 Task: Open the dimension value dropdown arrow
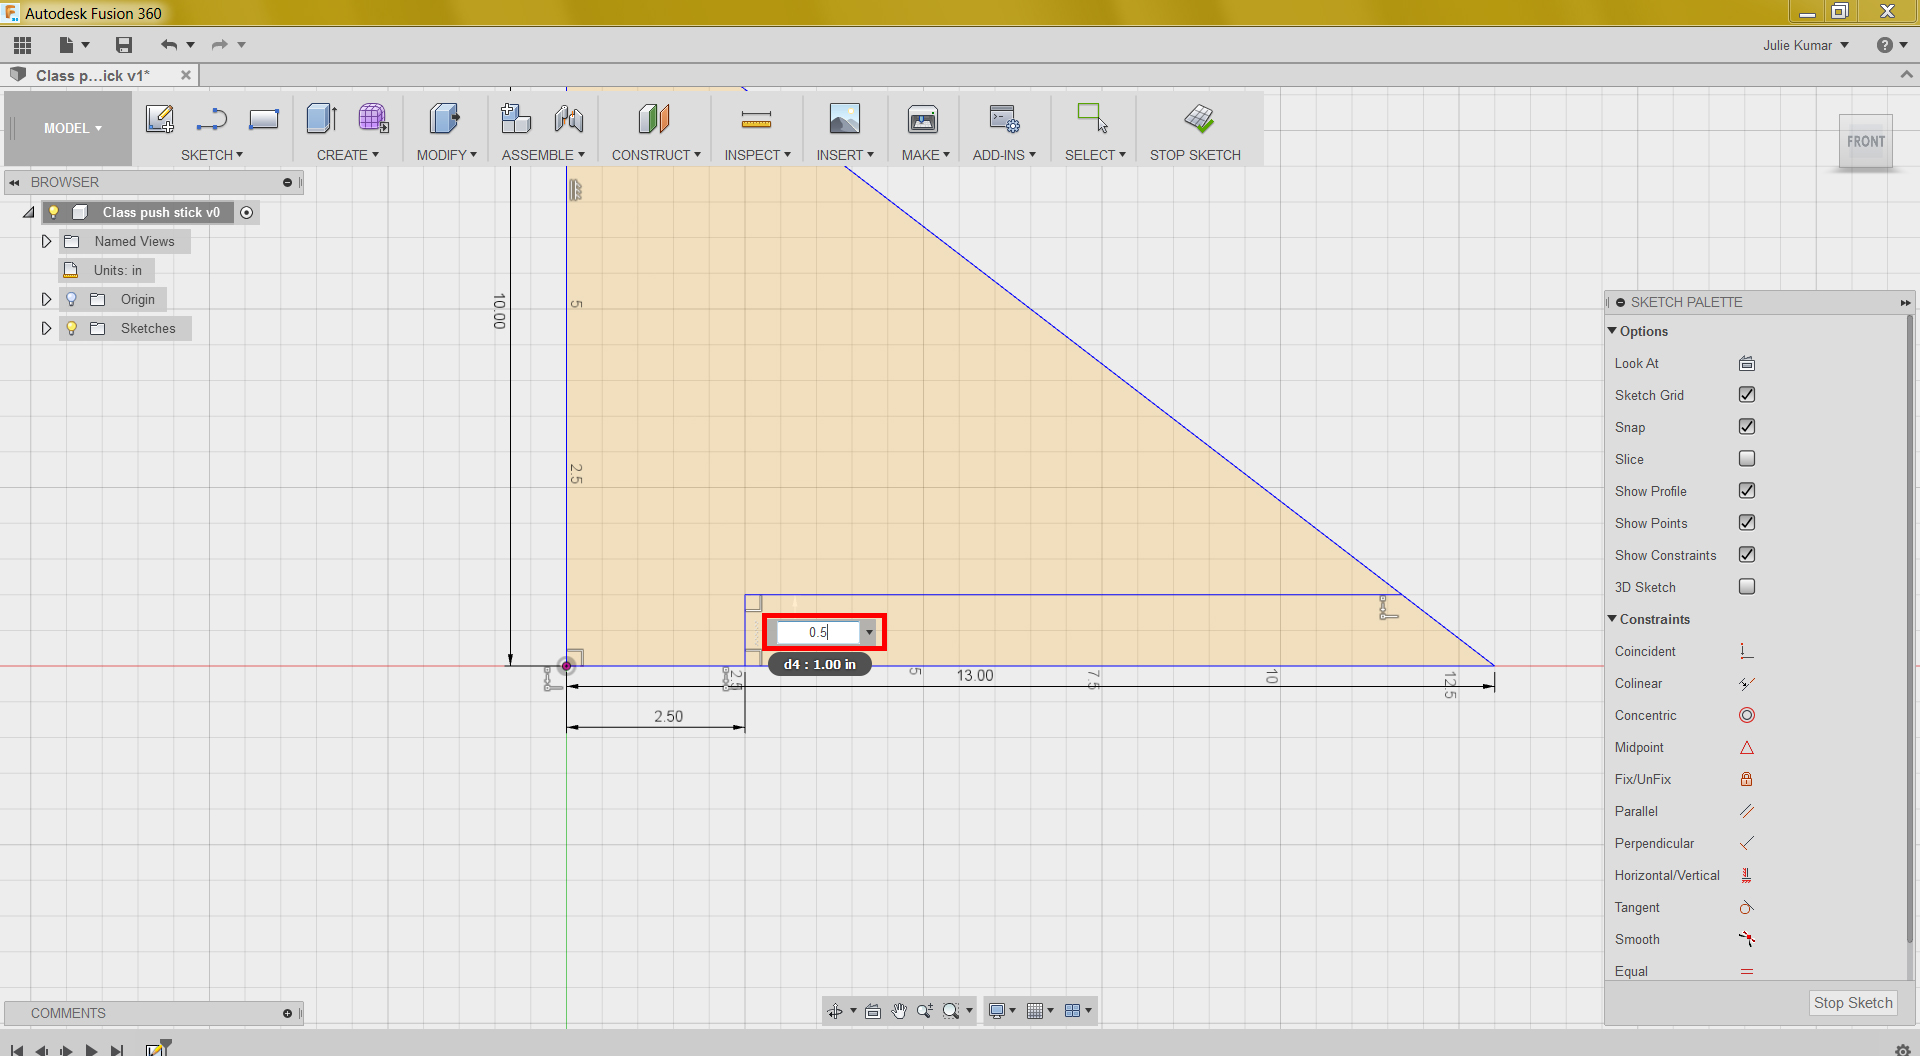pos(869,632)
